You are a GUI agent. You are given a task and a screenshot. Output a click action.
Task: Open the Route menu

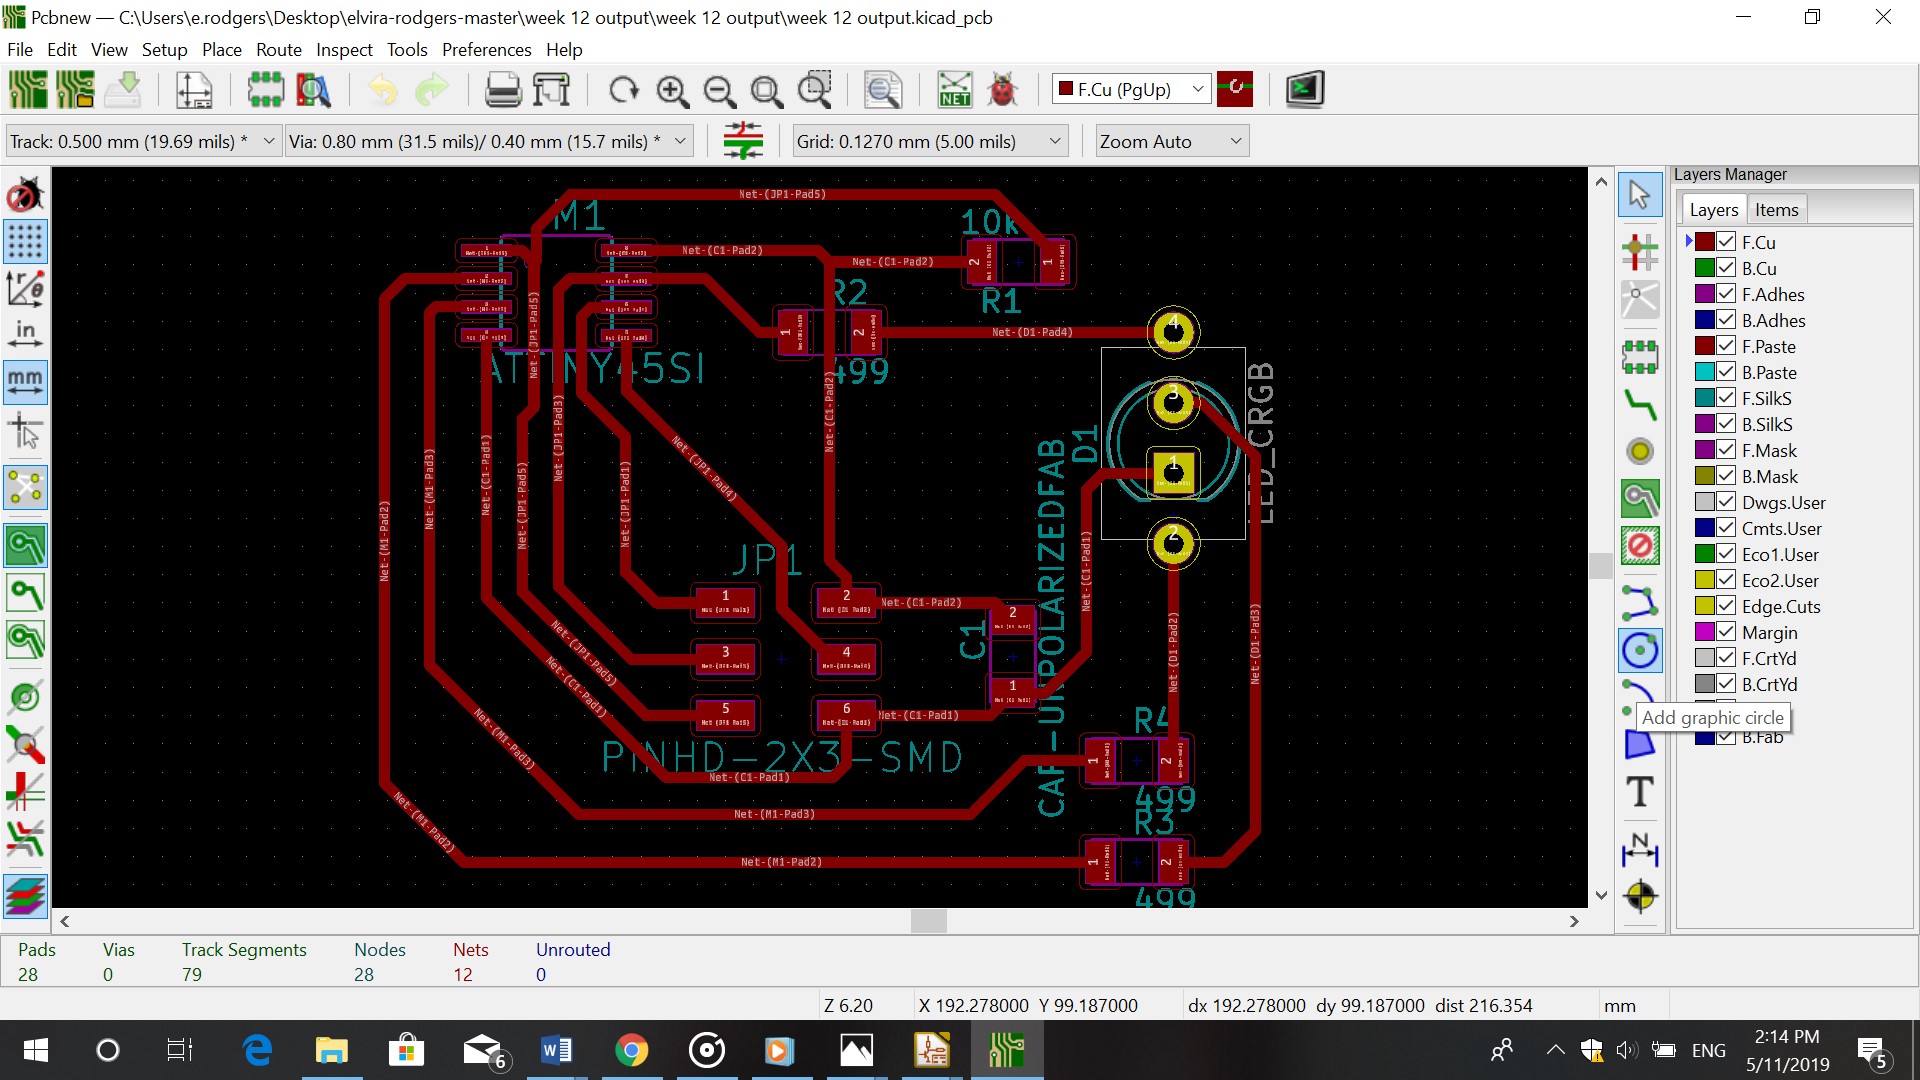tap(278, 50)
